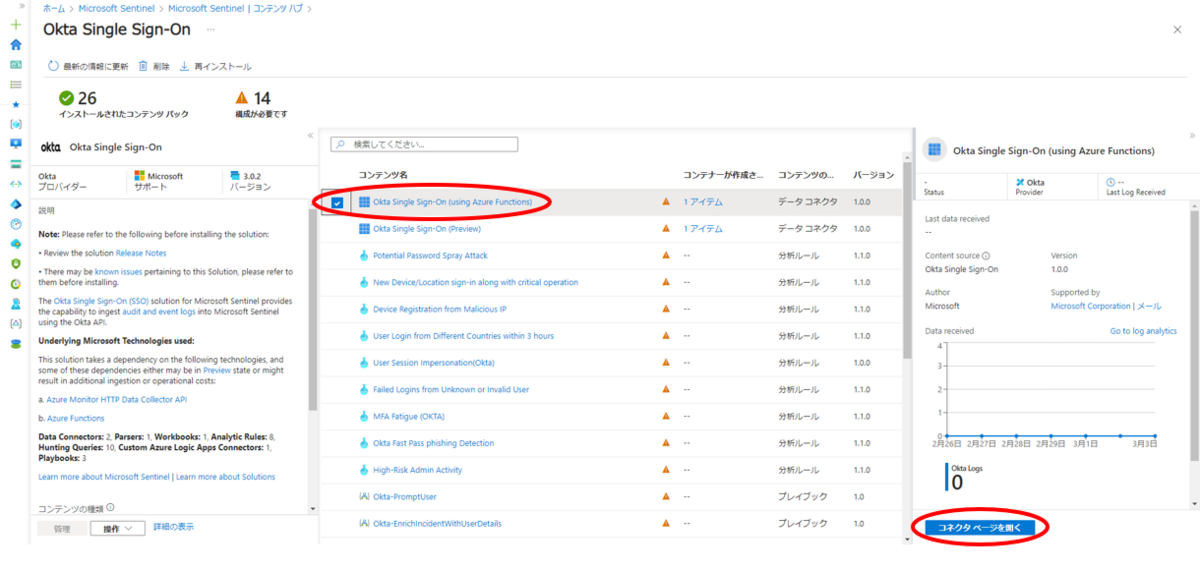Click warning icon in Failed Logins from Unknown row

pos(666,389)
